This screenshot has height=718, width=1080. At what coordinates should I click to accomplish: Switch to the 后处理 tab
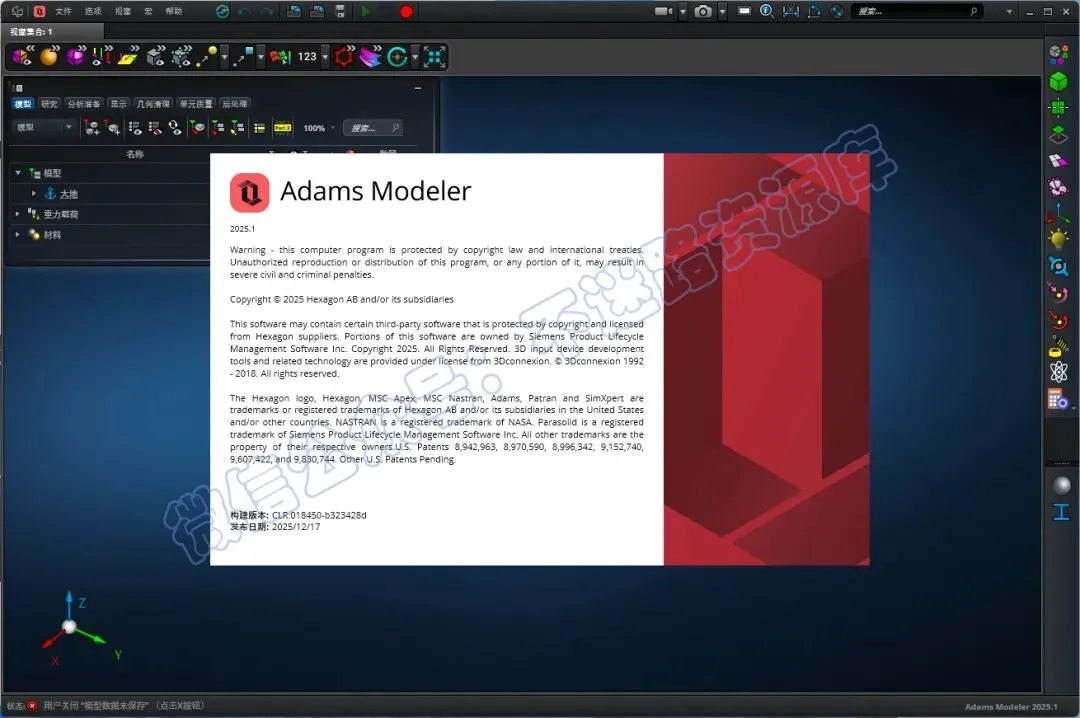click(x=235, y=104)
